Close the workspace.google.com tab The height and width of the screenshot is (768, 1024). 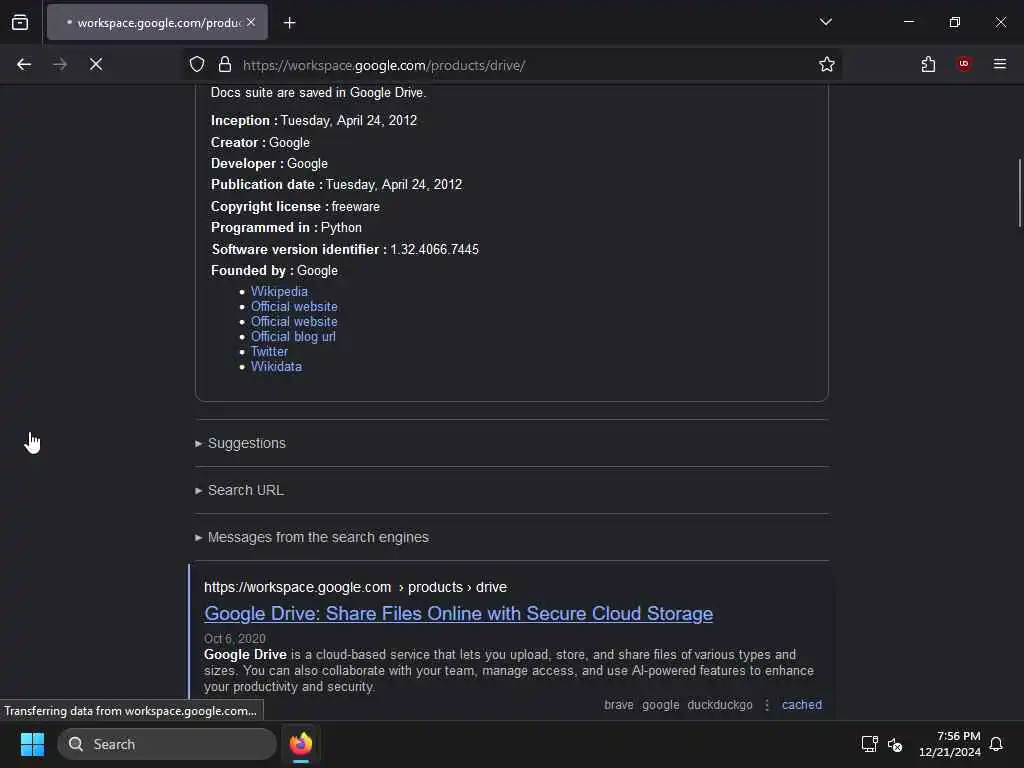tap(251, 22)
